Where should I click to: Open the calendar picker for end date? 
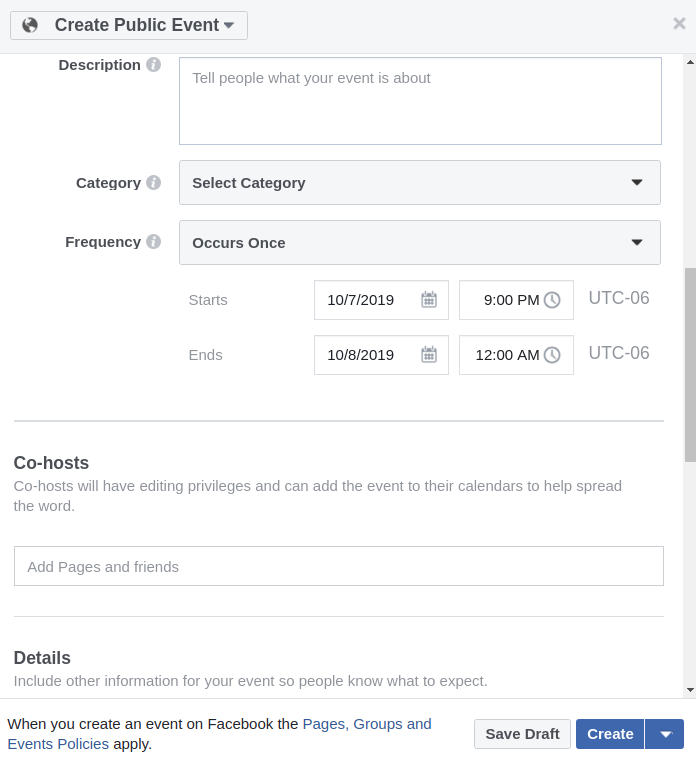point(429,355)
